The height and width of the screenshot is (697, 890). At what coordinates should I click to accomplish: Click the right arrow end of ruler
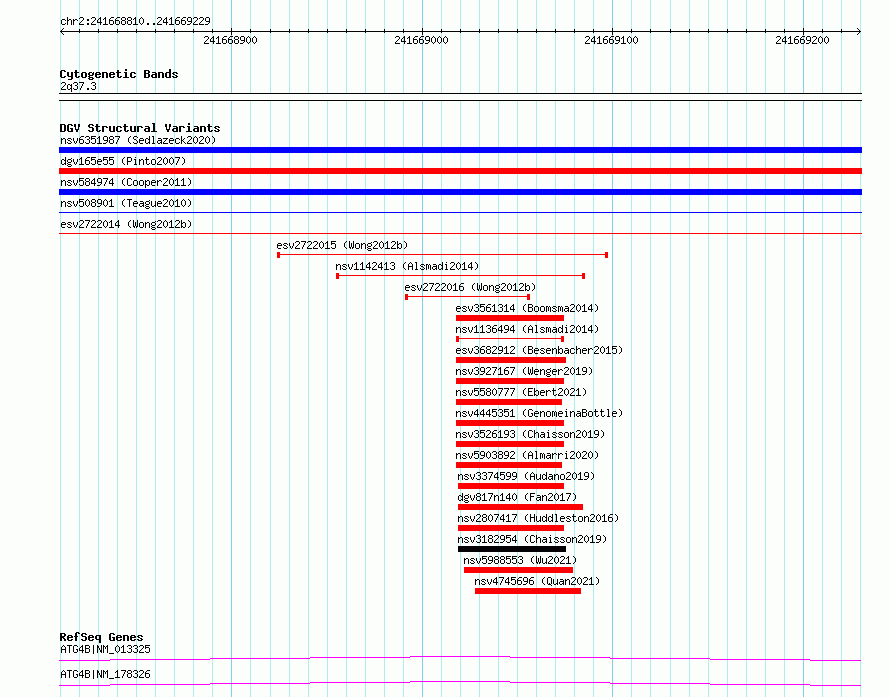point(859,31)
